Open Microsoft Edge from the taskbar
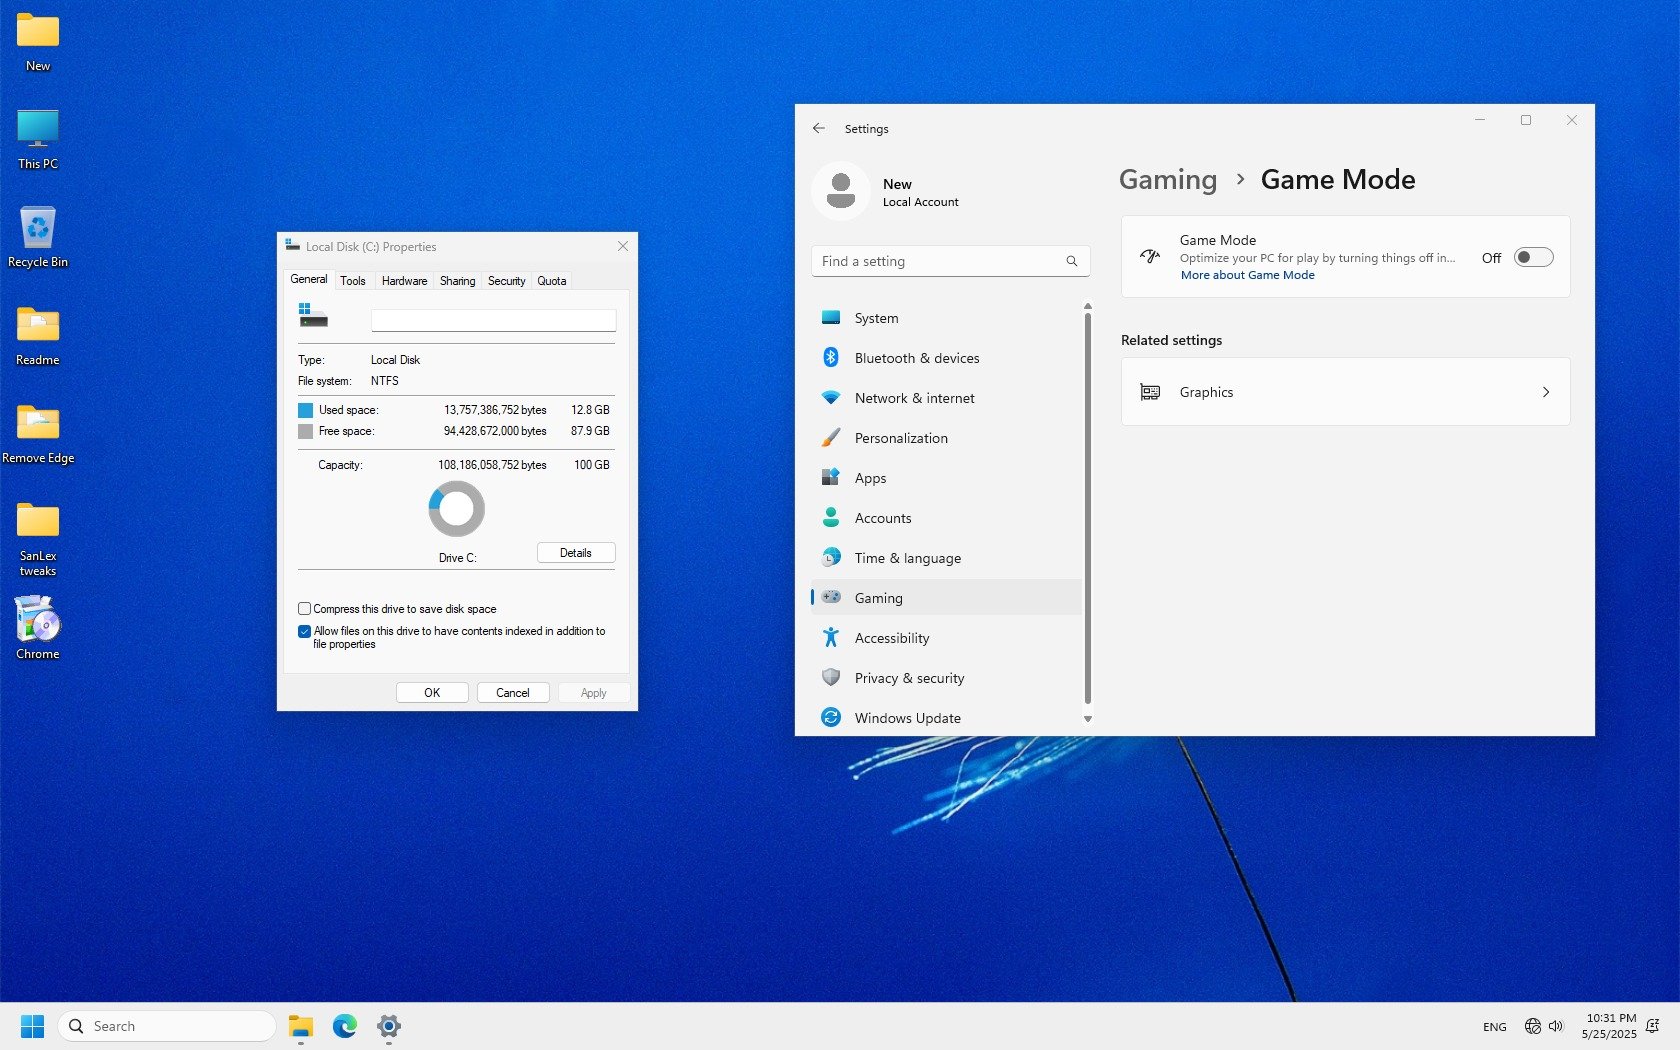Screen dimensions: 1680x1050 pyautogui.click(x=345, y=1026)
